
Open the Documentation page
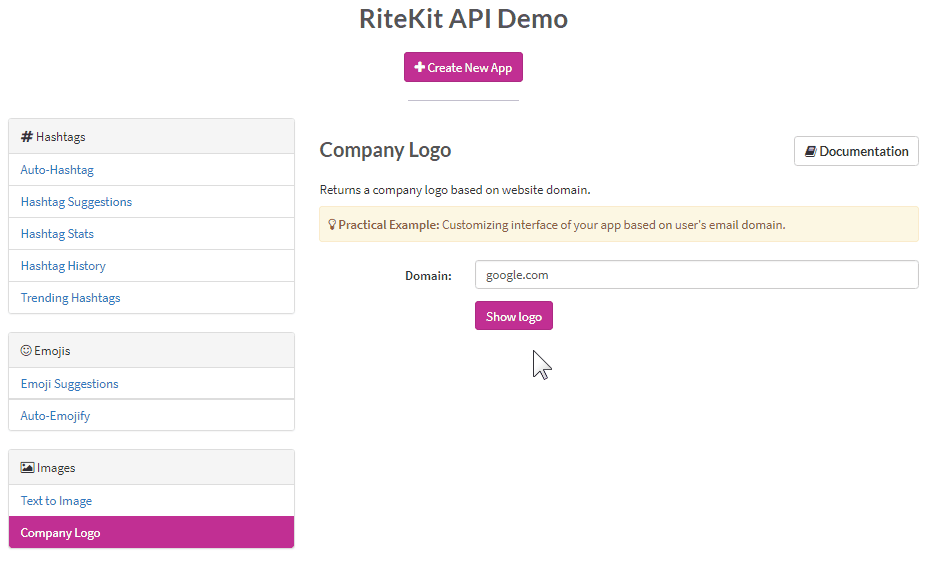856,151
